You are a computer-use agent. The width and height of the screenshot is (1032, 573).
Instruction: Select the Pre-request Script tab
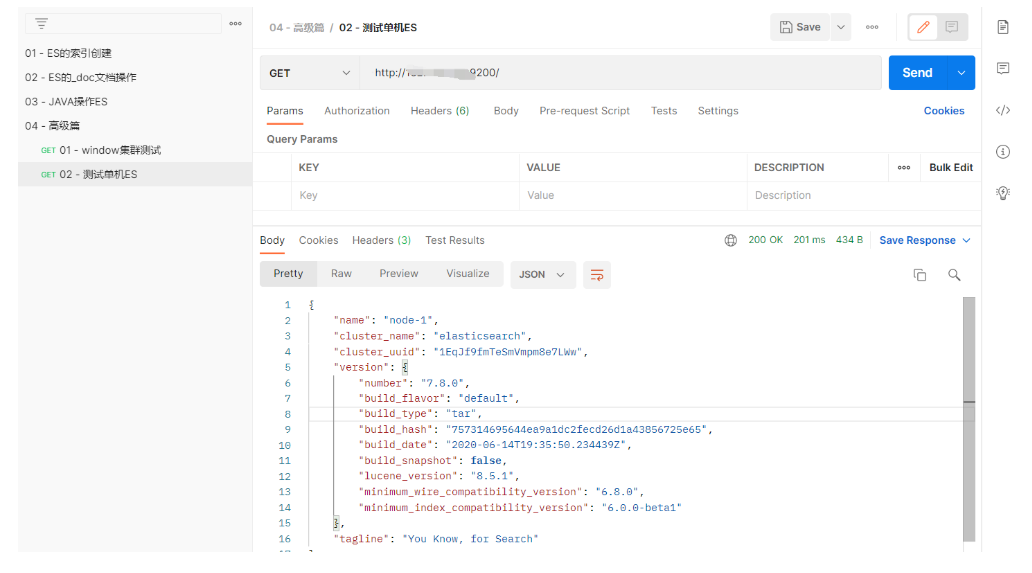pyautogui.click(x=584, y=111)
